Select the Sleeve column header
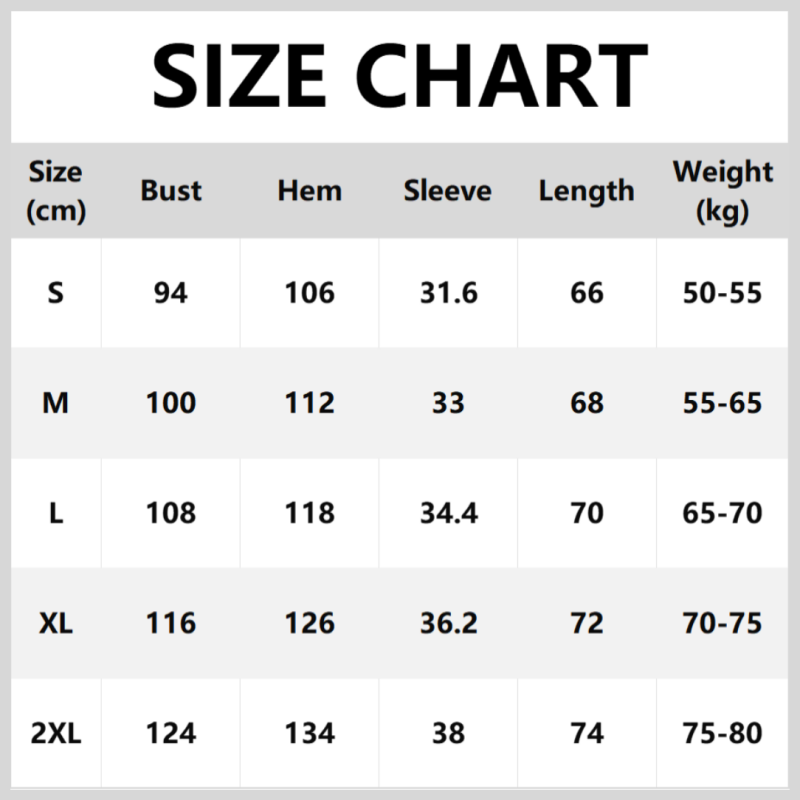 tap(448, 190)
